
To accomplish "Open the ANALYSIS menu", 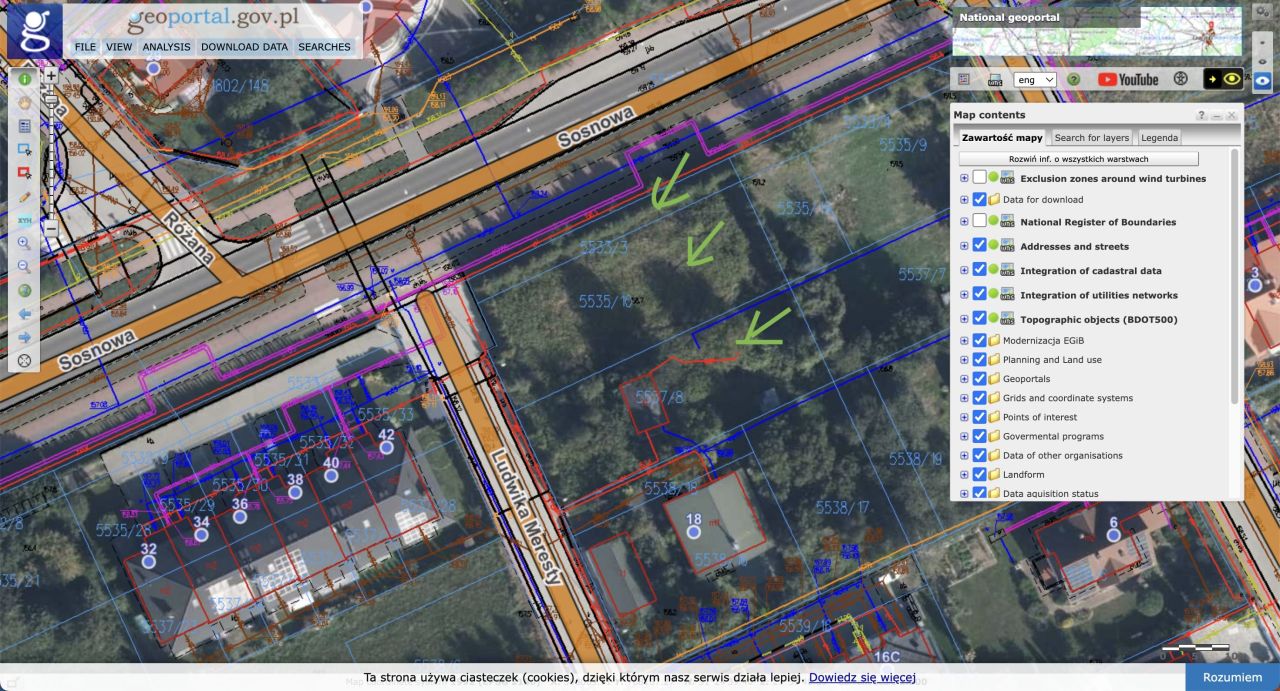I will point(166,47).
